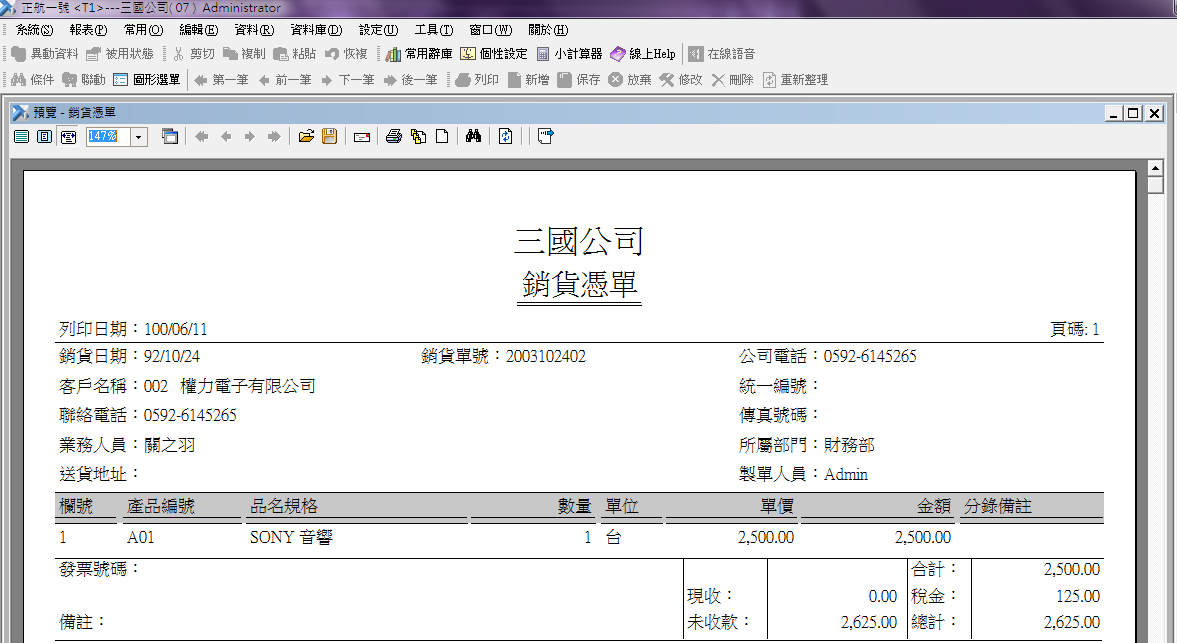Screen dimensions: 1177x643
Task: Toggle 圖形選單 graphic menu
Action: click(146, 80)
